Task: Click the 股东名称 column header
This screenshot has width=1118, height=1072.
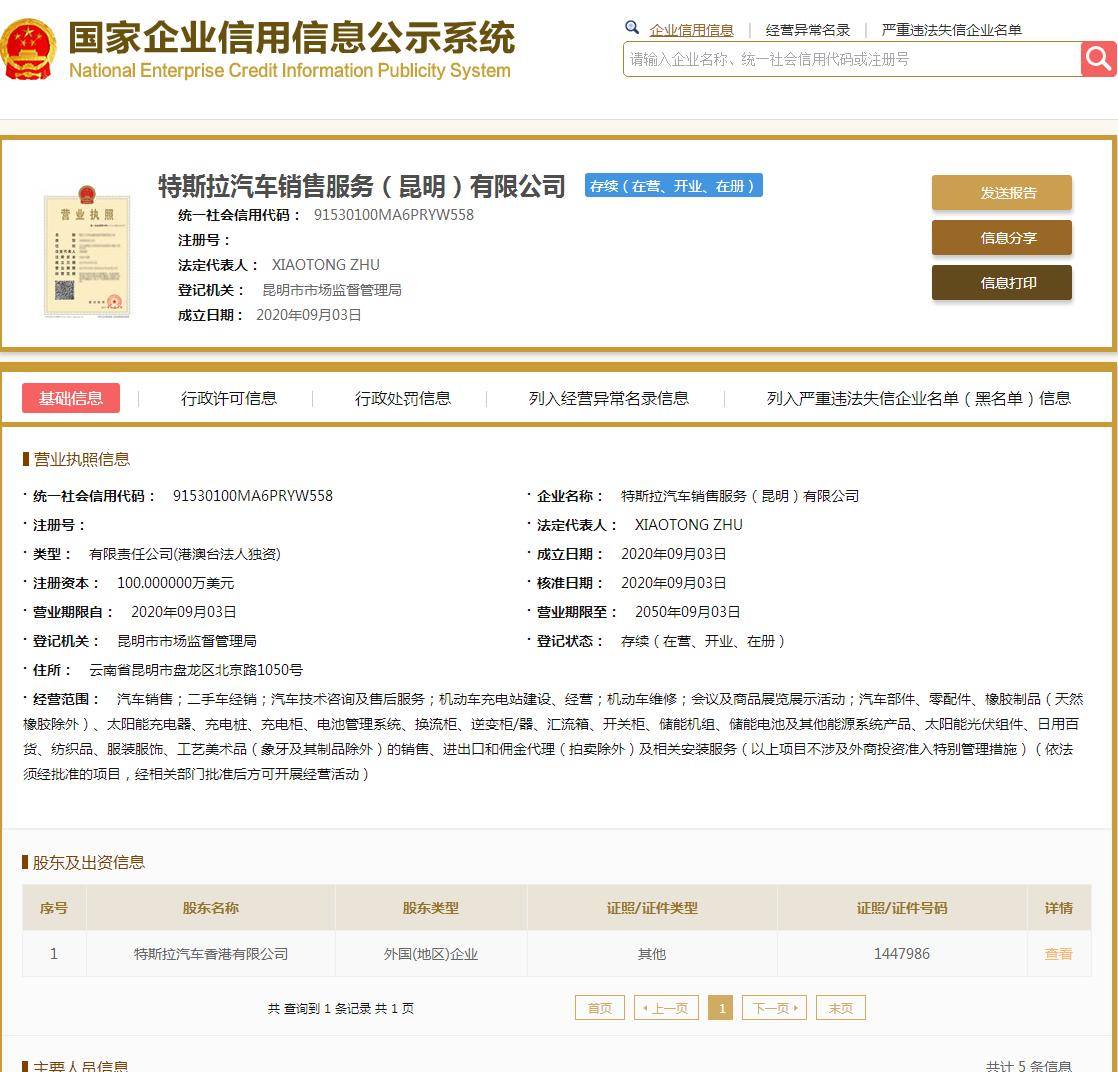Action: pyautogui.click(x=210, y=908)
